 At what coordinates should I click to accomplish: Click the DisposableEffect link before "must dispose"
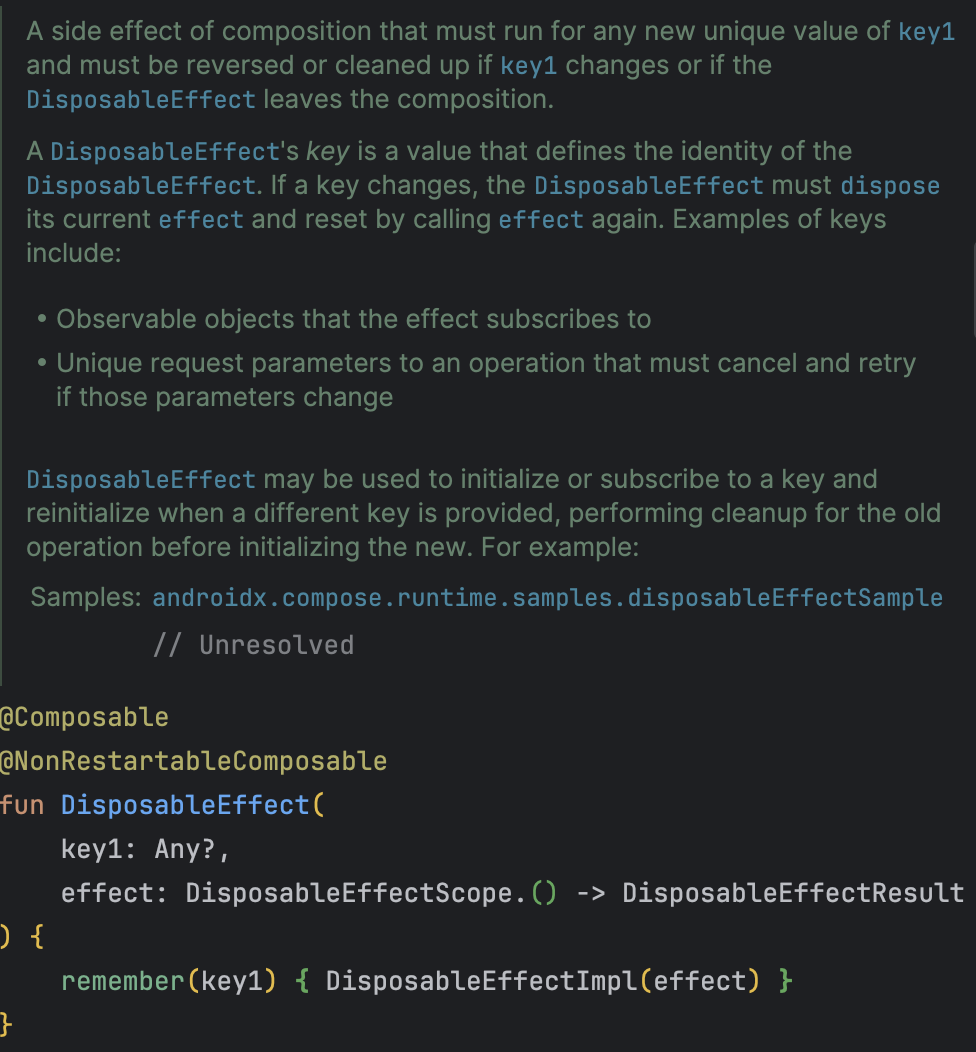coord(649,186)
